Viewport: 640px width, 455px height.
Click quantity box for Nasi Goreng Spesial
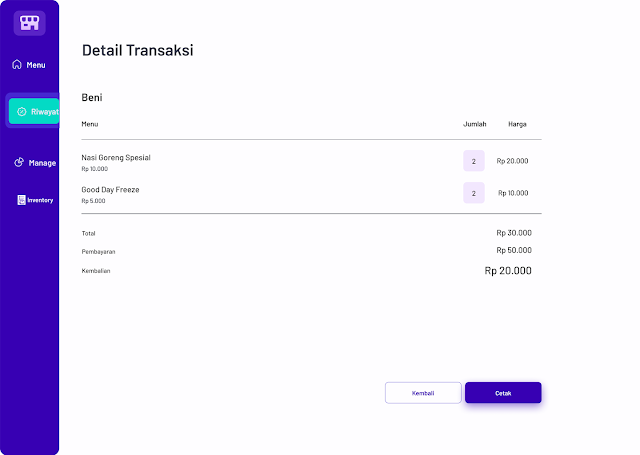(x=474, y=161)
